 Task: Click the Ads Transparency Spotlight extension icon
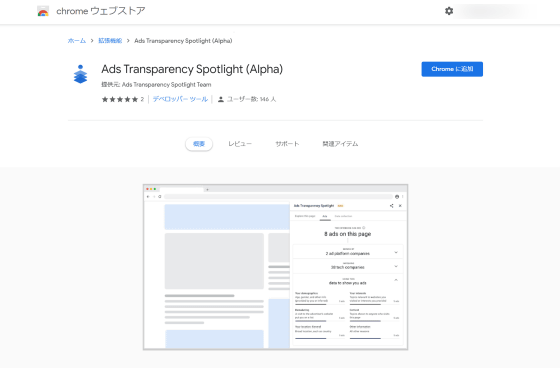80,74
